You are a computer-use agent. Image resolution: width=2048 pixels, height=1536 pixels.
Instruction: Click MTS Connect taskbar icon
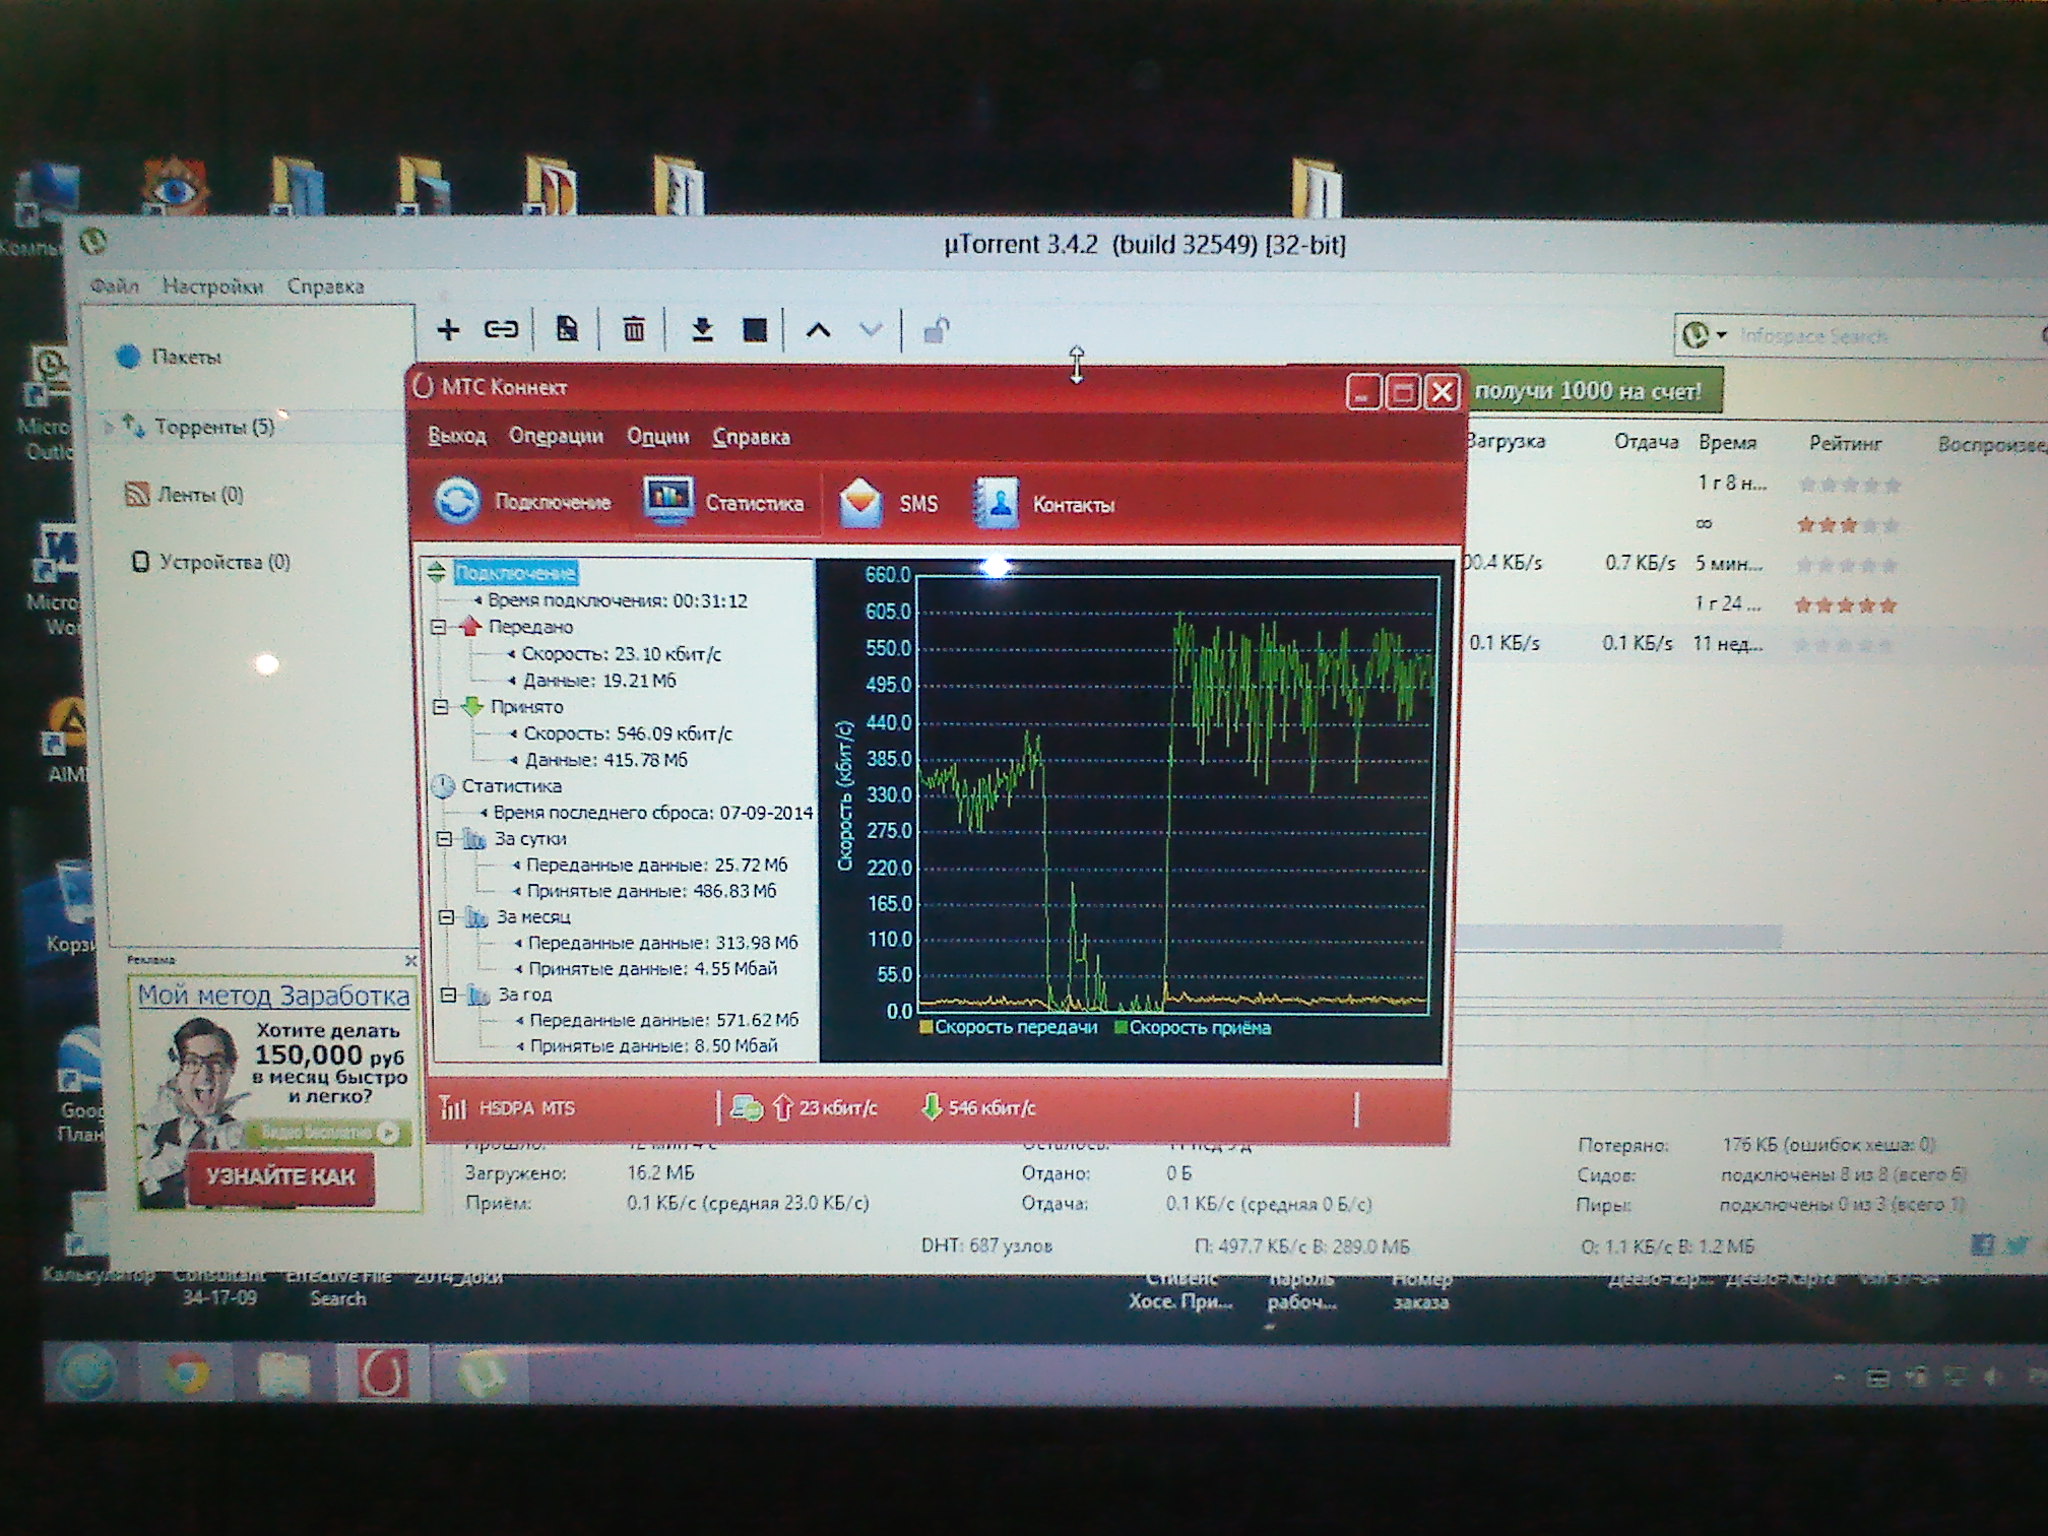(x=384, y=1373)
